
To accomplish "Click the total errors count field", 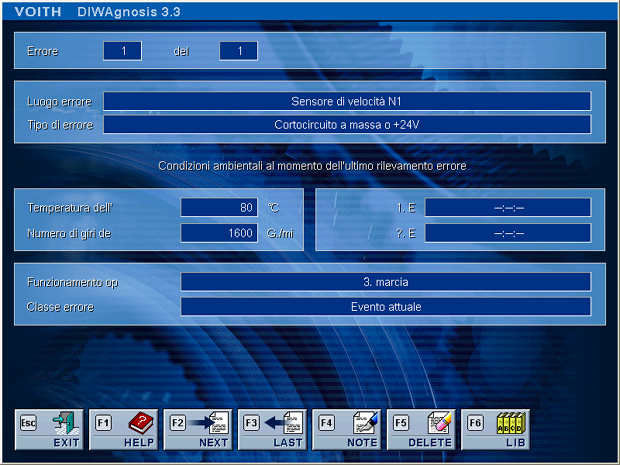I will (x=238, y=51).
